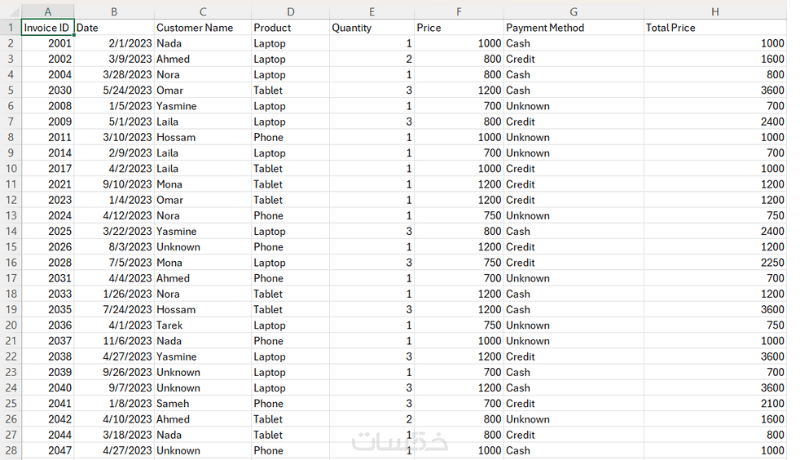Select row 28 header

10,451
